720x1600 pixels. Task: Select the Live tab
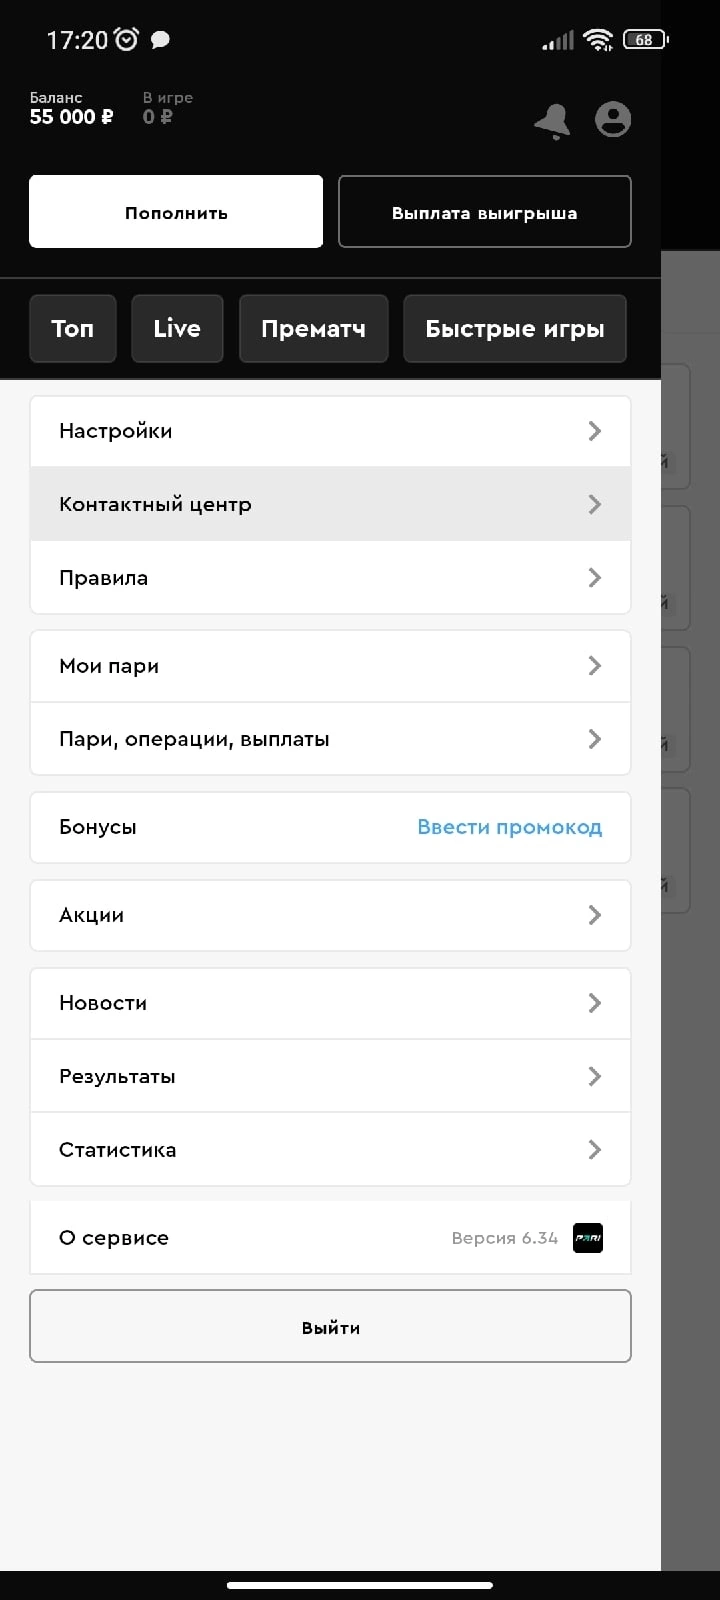(x=177, y=329)
